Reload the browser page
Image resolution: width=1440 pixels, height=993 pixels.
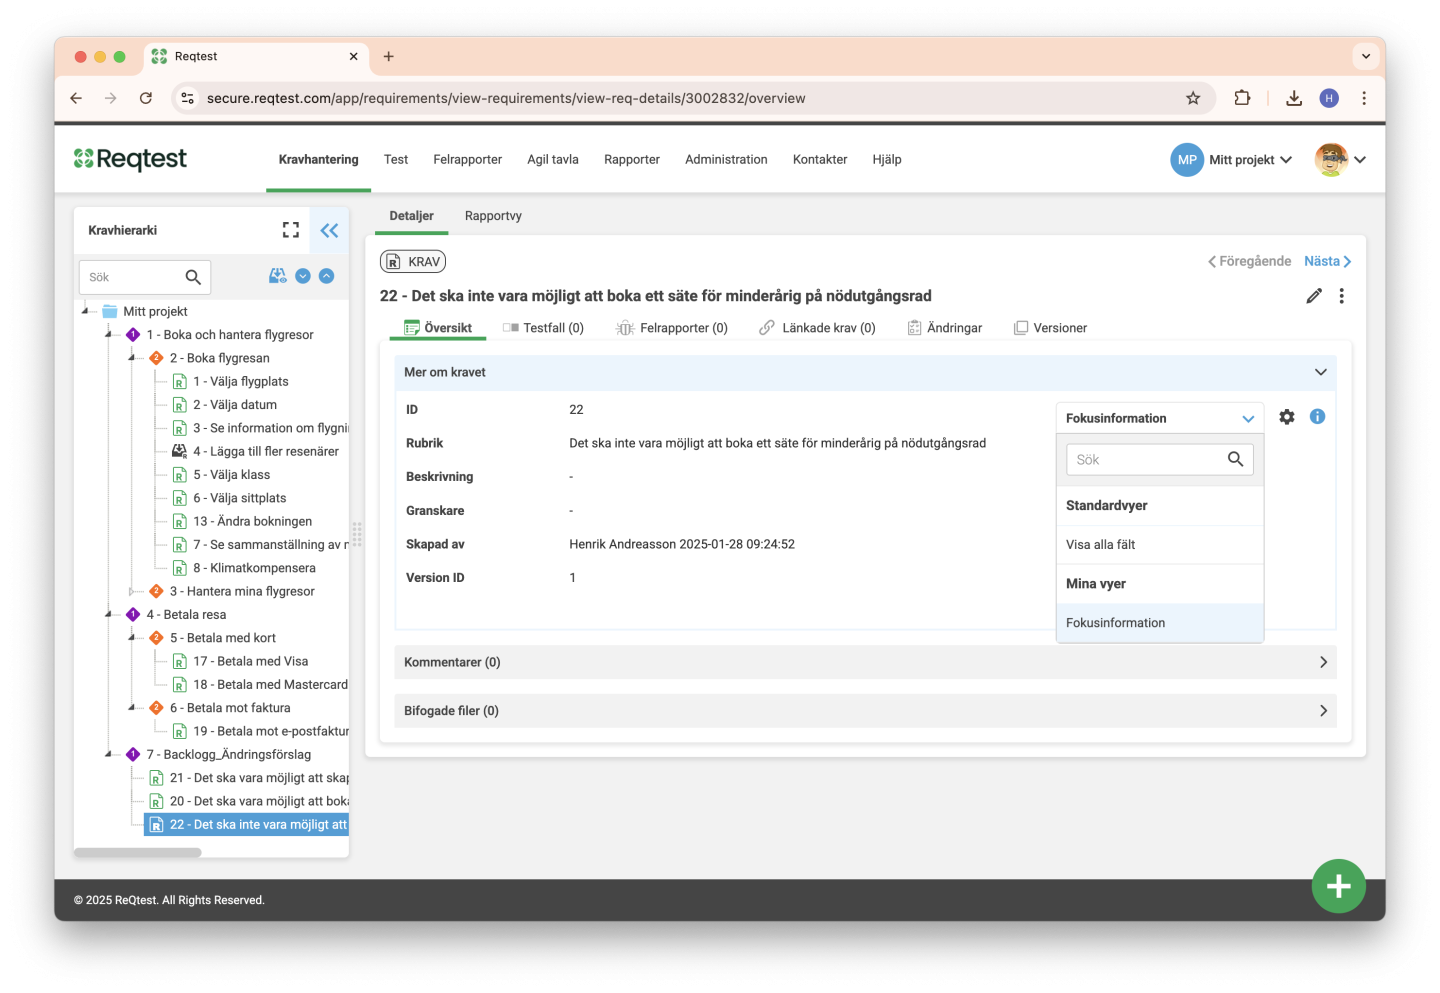tap(146, 98)
